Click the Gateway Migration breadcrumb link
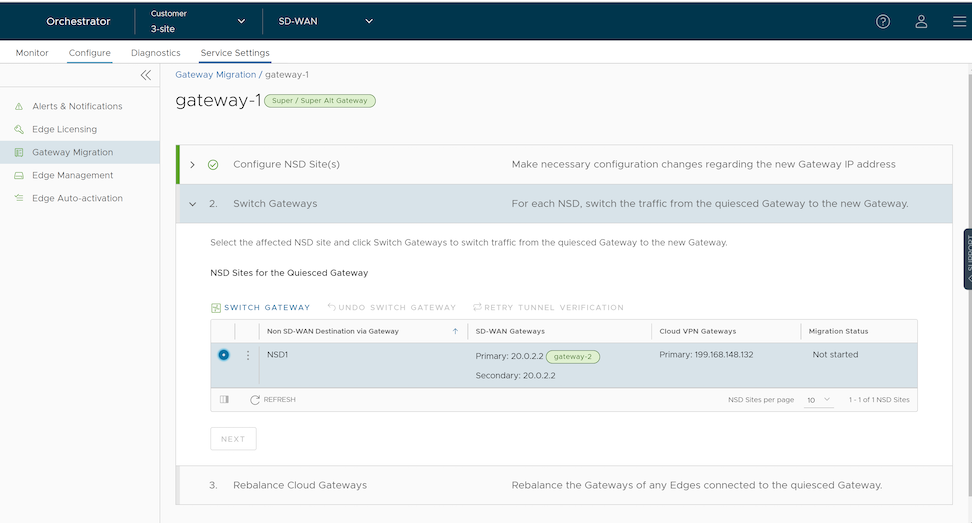Image resolution: width=972 pixels, height=523 pixels. coord(215,75)
